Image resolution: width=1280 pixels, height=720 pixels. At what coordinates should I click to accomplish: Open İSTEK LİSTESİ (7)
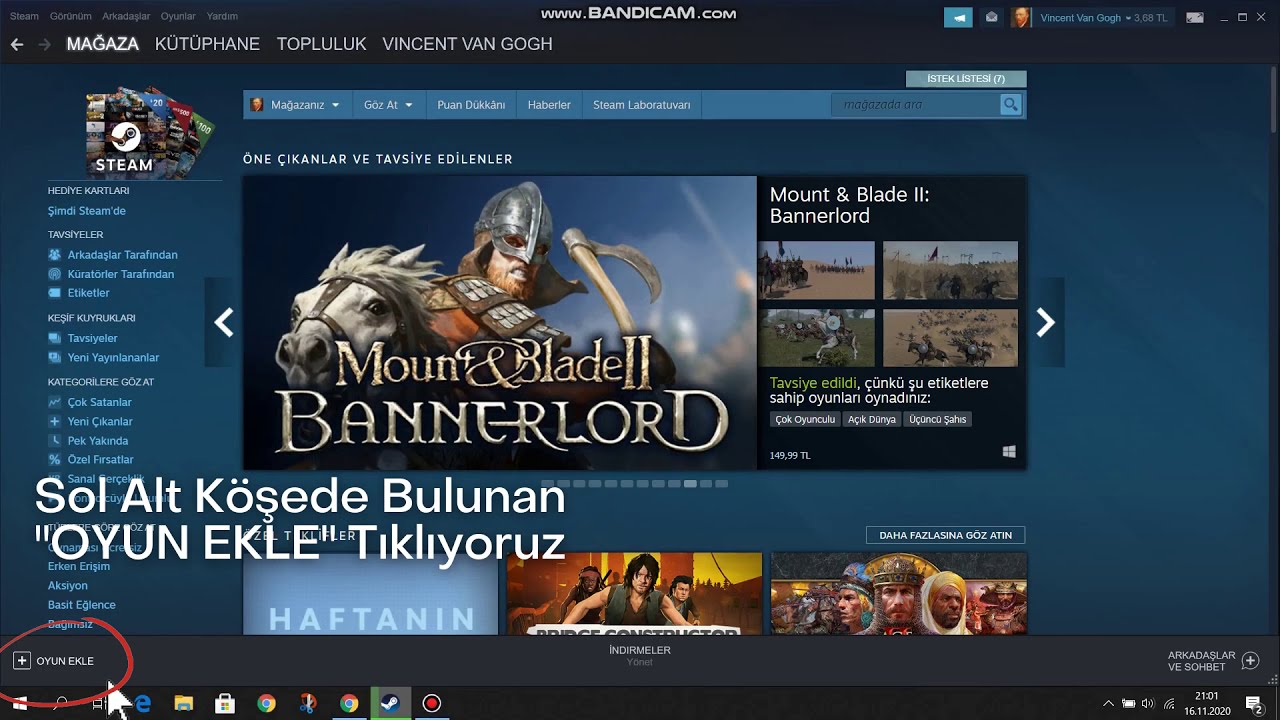pyautogui.click(x=965, y=78)
